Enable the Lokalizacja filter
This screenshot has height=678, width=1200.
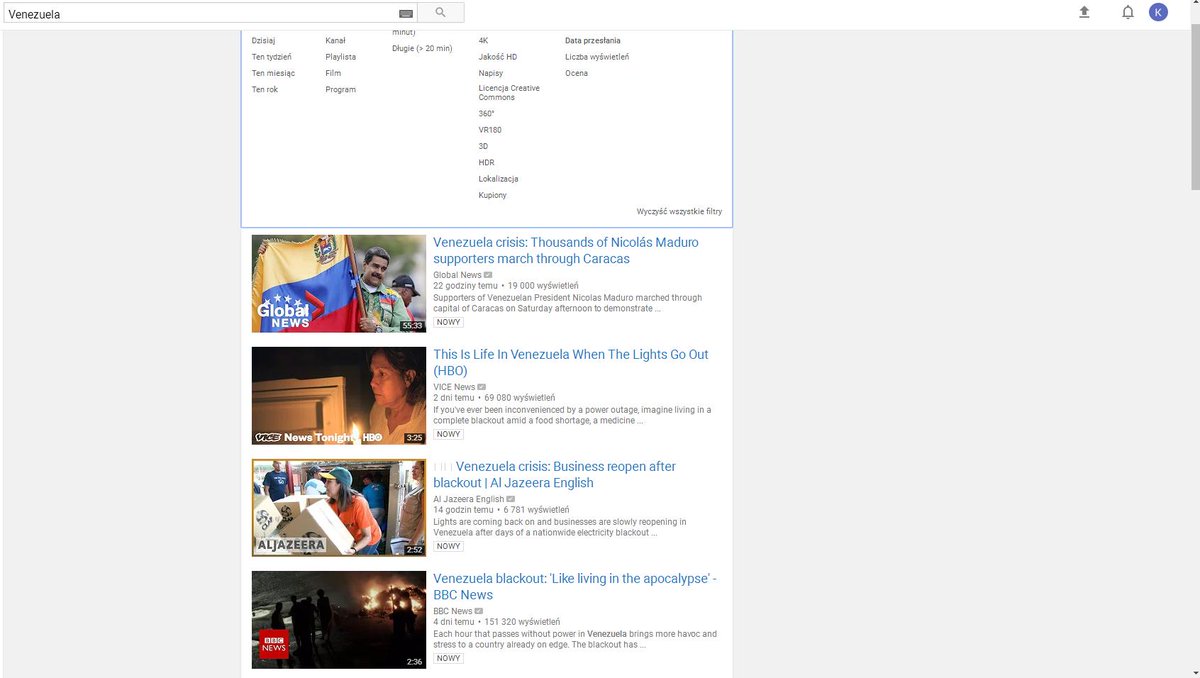click(x=498, y=179)
